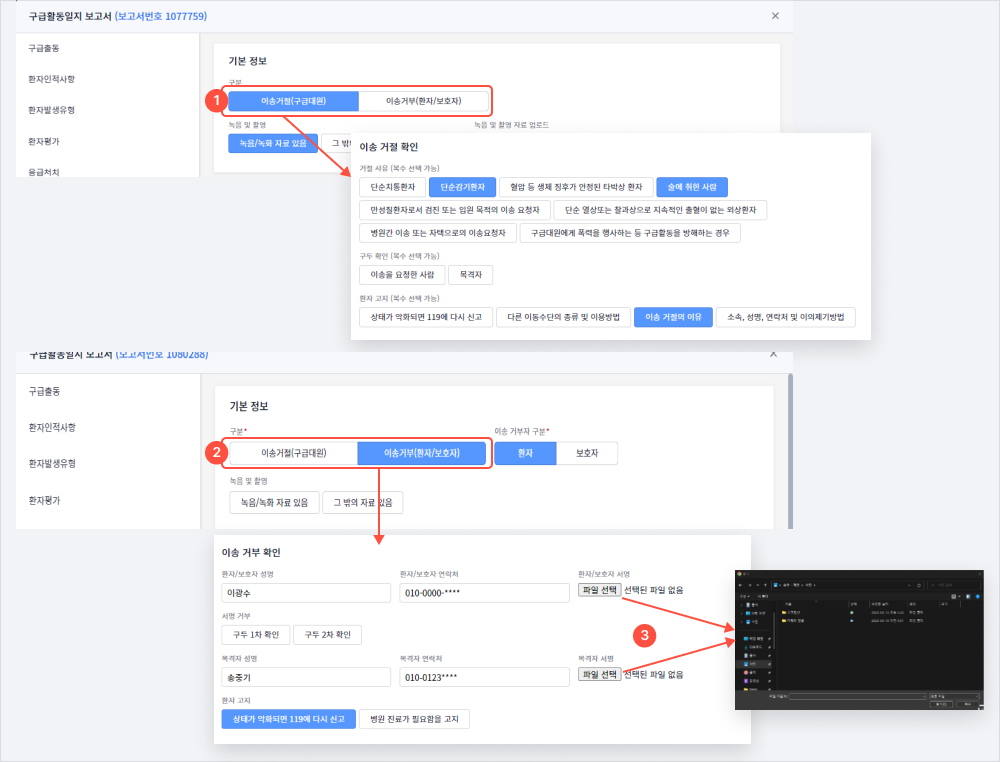The width and height of the screenshot is (1000, 762).
Task: Select 만성질환자로서 검진 또는 입원 목적의 이송 요청자
Action: coord(455,210)
